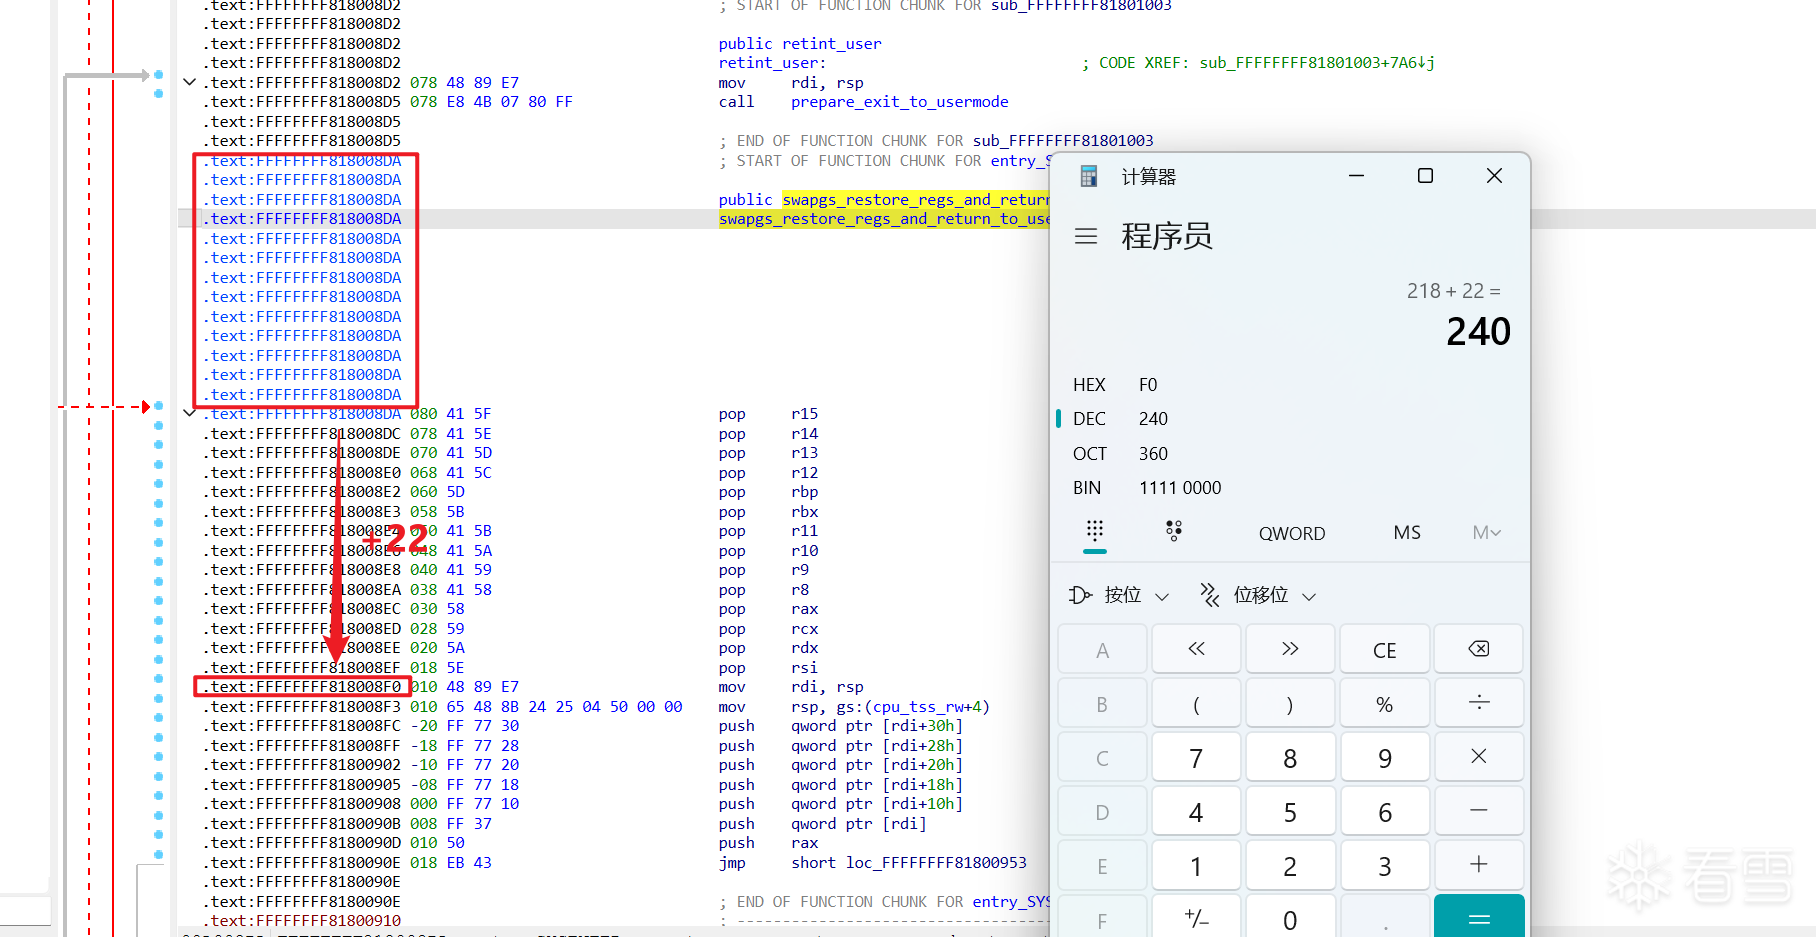Screen dimensions: 1816x937
Task: Click digit 9 on the calculator
Action: (1385, 757)
